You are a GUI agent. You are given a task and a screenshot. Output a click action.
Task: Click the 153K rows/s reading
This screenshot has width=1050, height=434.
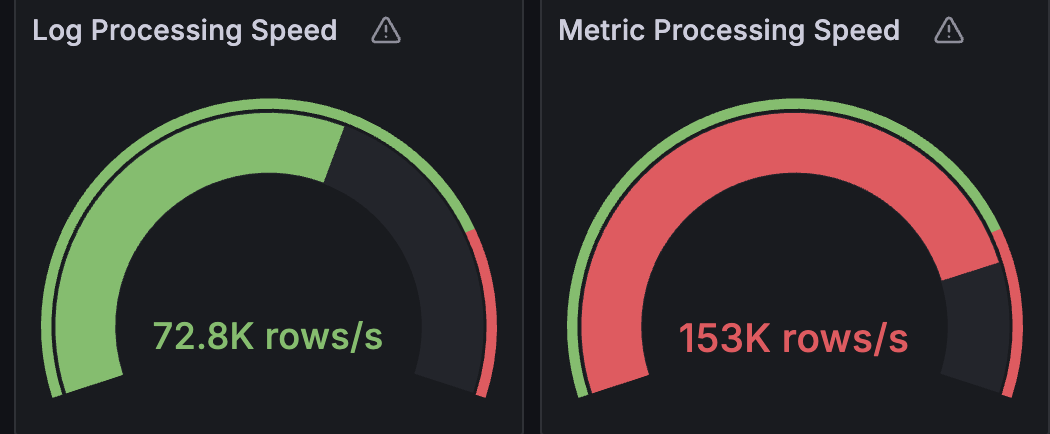coord(793,338)
